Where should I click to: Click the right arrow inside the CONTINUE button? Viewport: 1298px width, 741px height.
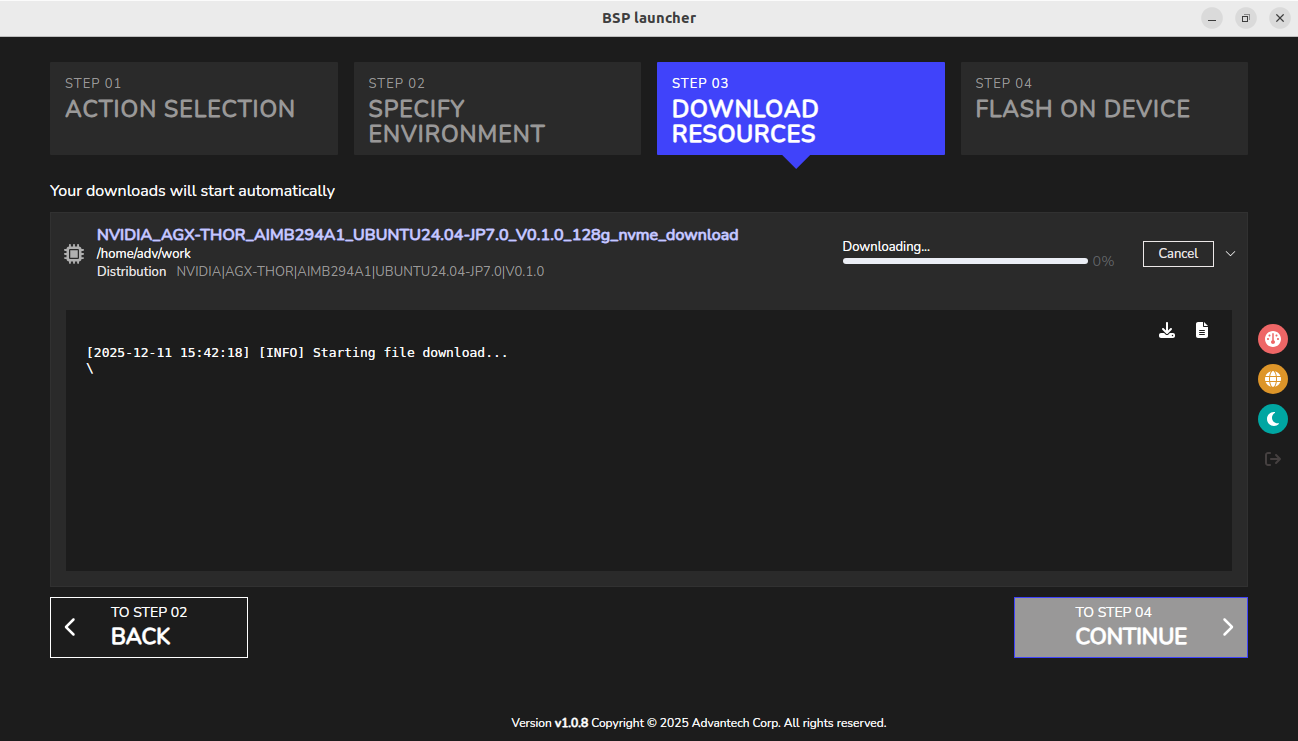pyautogui.click(x=1228, y=626)
